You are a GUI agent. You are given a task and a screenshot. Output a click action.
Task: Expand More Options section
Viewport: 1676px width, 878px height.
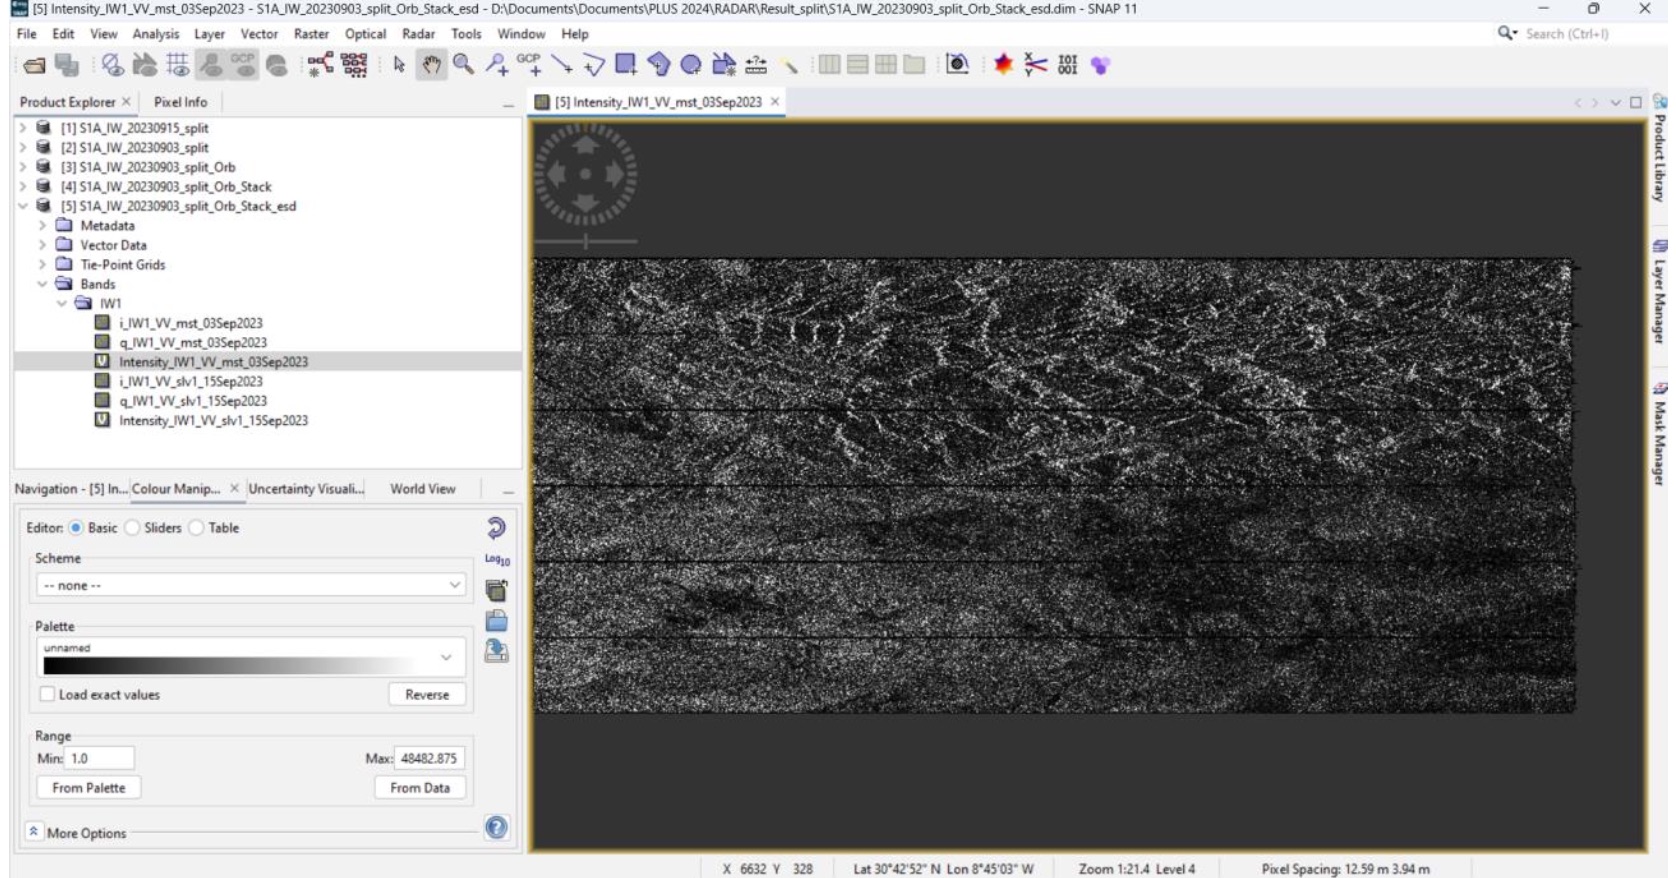click(x=34, y=832)
